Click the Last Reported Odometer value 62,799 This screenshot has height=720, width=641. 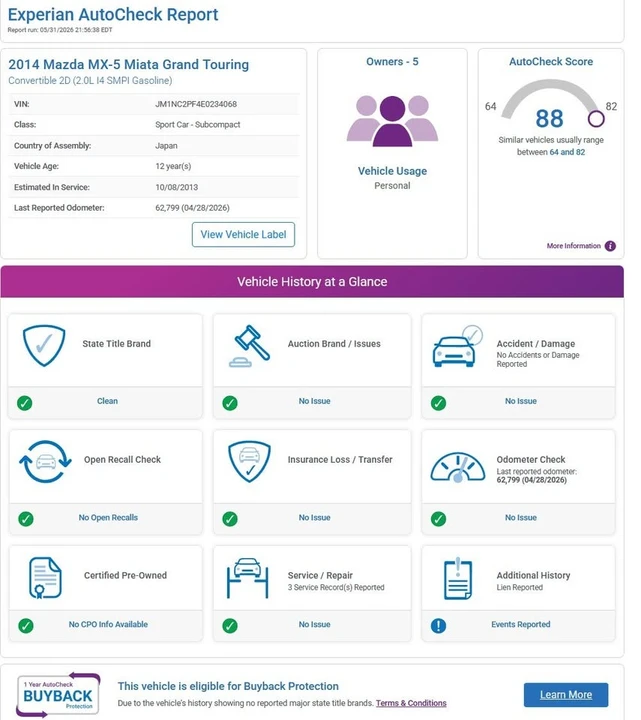point(192,208)
